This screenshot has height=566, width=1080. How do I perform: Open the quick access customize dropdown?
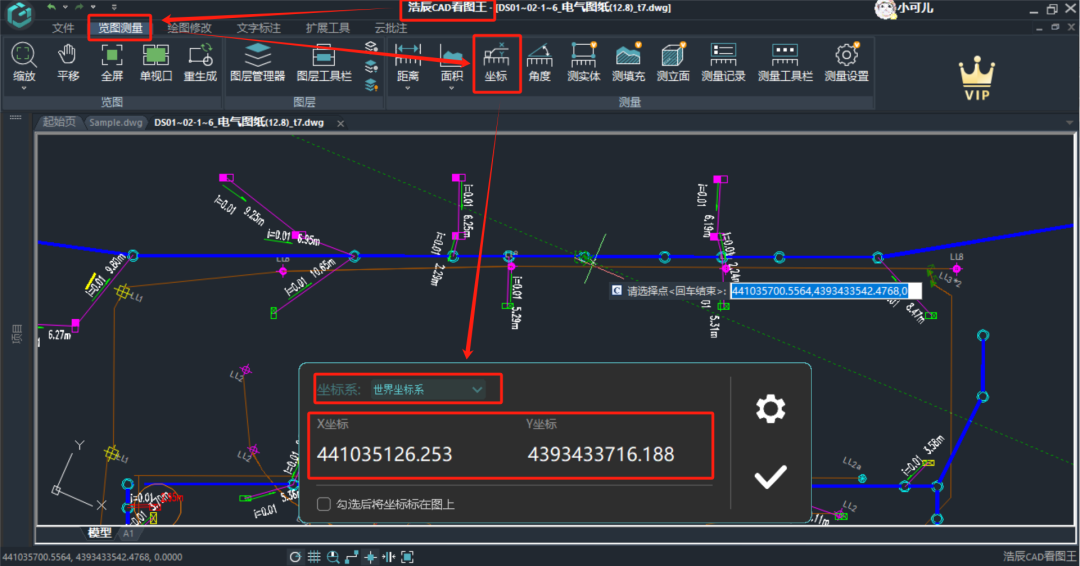(x=114, y=7)
